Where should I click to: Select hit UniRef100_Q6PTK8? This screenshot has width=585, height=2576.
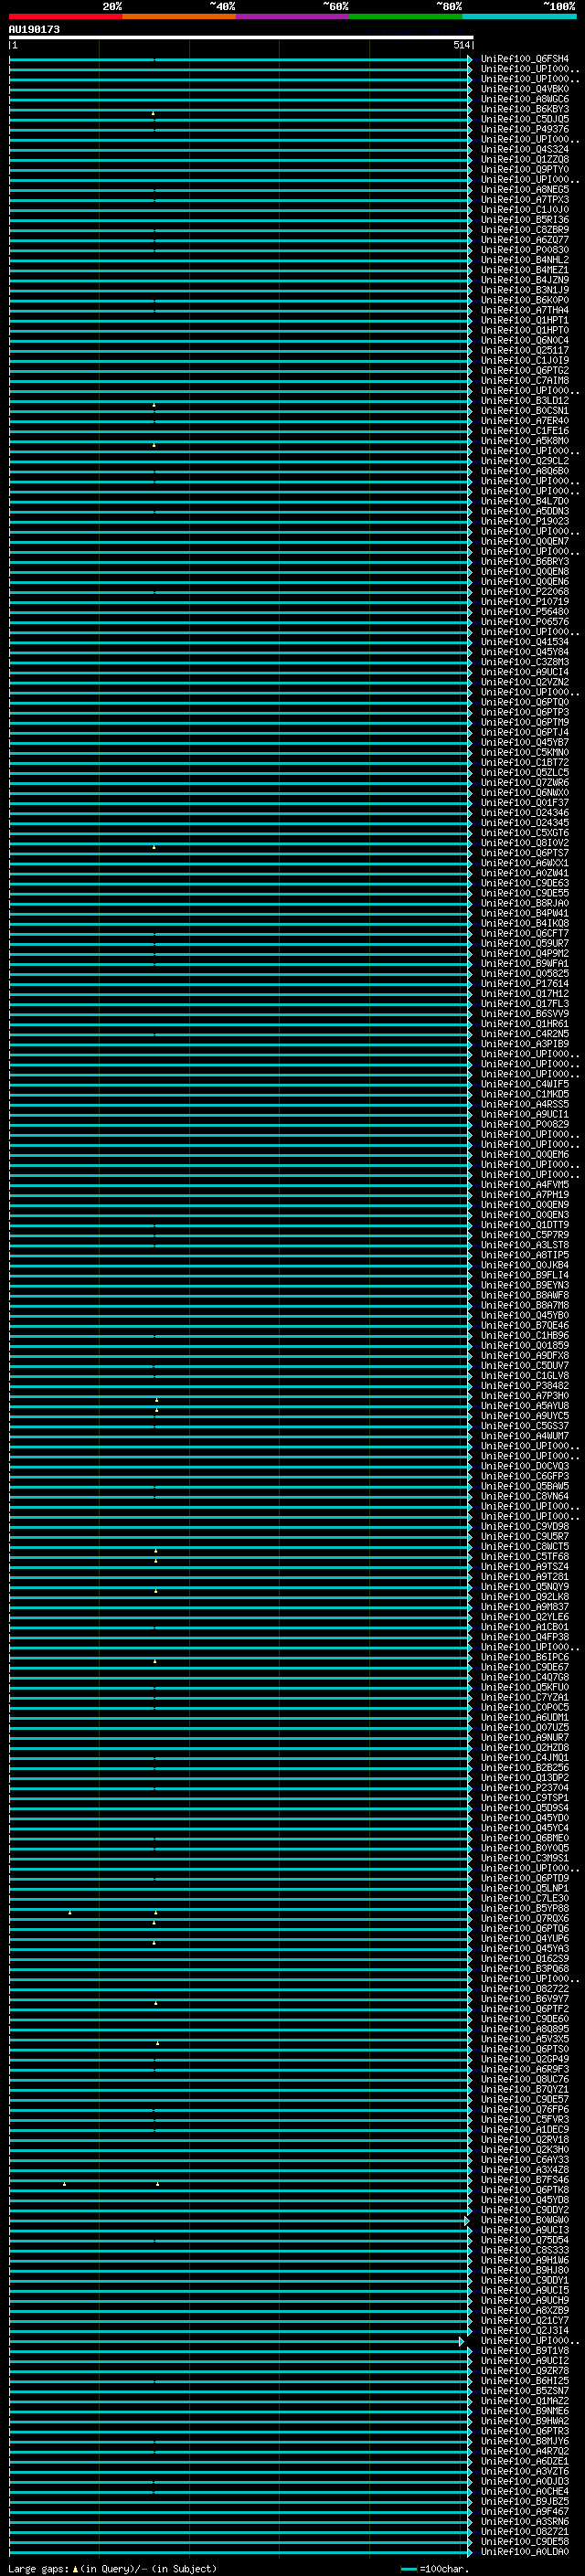[525, 2189]
